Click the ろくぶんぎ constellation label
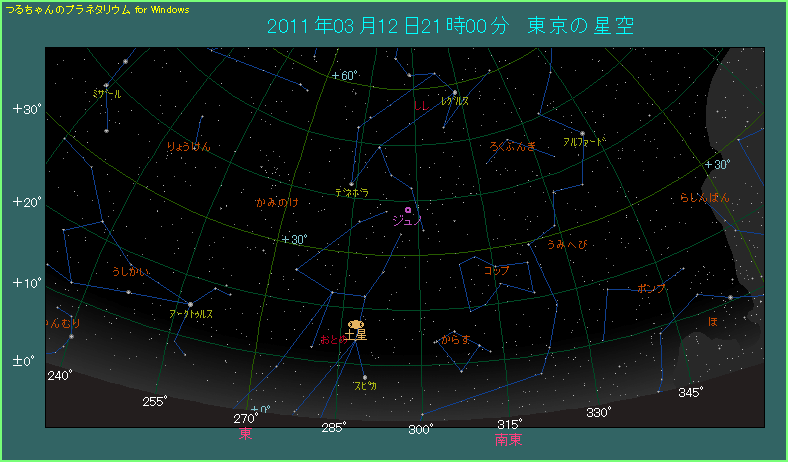 click(513, 146)
